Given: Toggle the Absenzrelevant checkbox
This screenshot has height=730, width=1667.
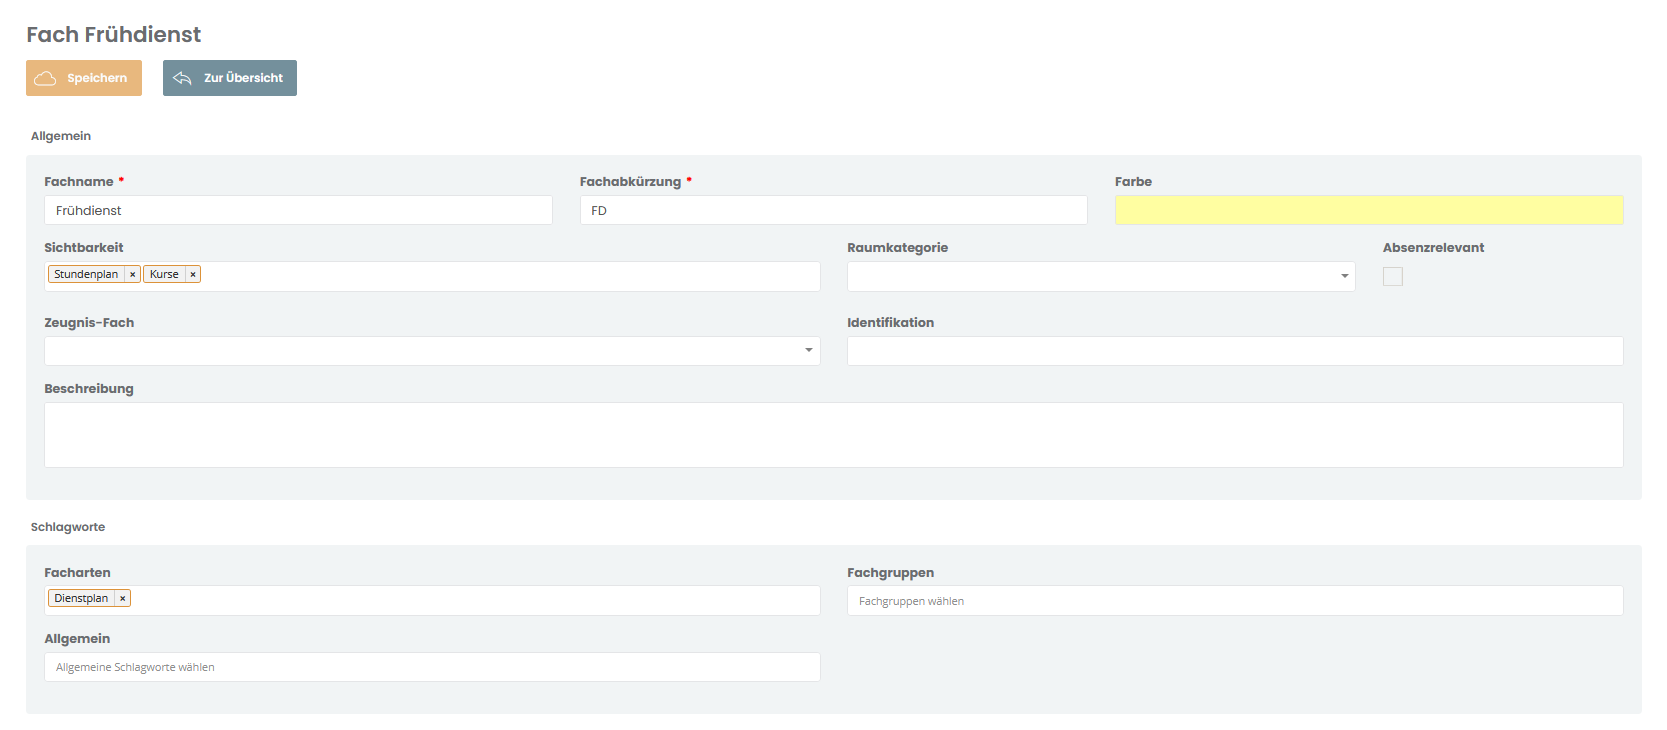Looking at the screenshot, I should click(1393, 276).
